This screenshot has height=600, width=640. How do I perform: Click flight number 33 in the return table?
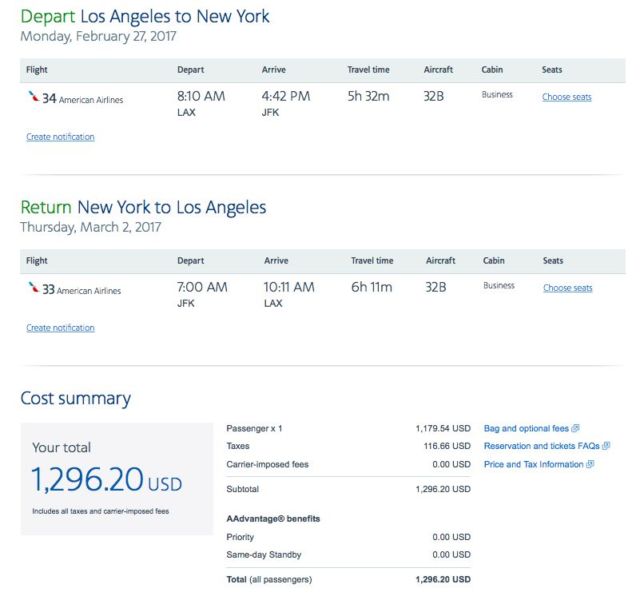pos(48,289)
